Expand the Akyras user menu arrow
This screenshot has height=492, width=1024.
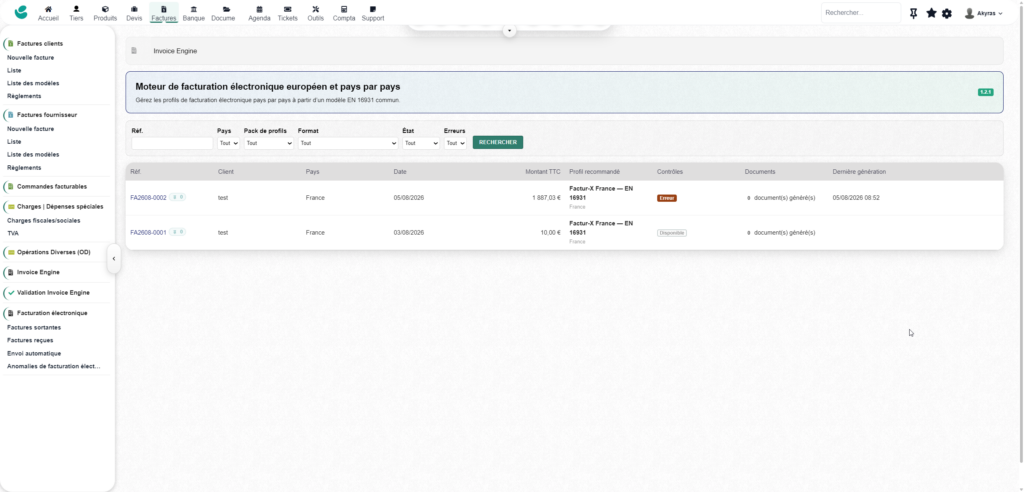1000,14
